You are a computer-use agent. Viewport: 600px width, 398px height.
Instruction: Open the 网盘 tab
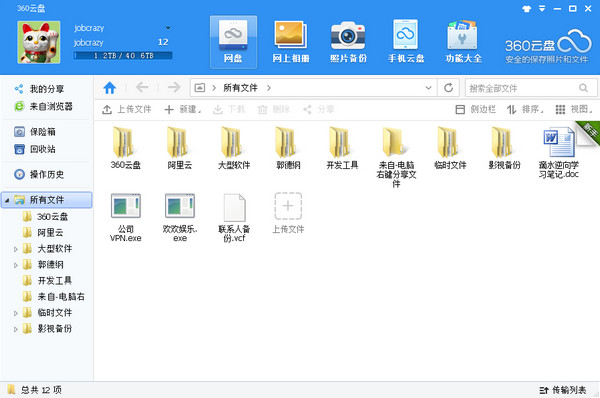coord(233,42)
